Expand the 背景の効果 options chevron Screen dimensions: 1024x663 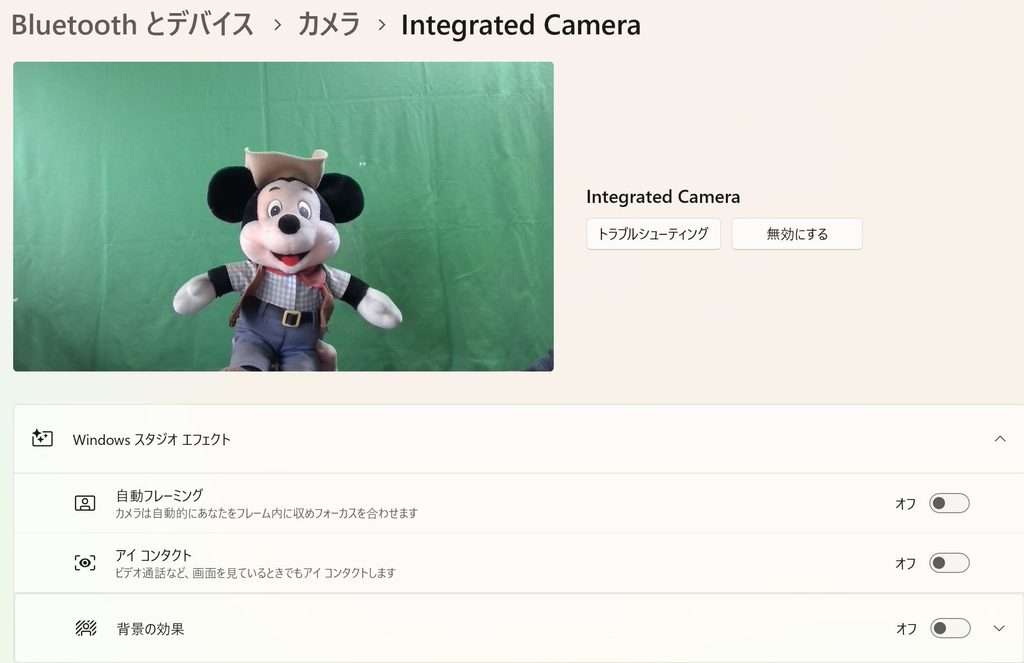[x=999, y=628]
